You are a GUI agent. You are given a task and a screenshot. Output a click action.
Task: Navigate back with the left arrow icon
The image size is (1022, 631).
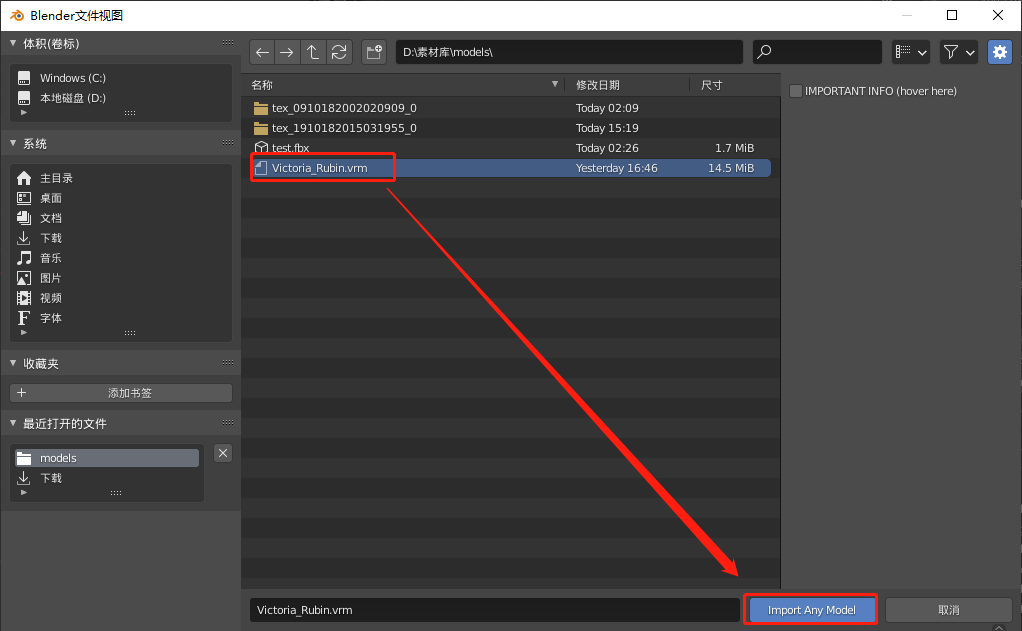coord(261,52)
